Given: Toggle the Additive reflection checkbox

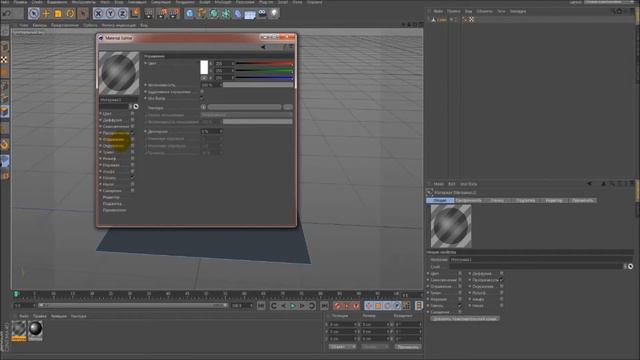Looking at the screenshot, I should [x=202, y=92].
